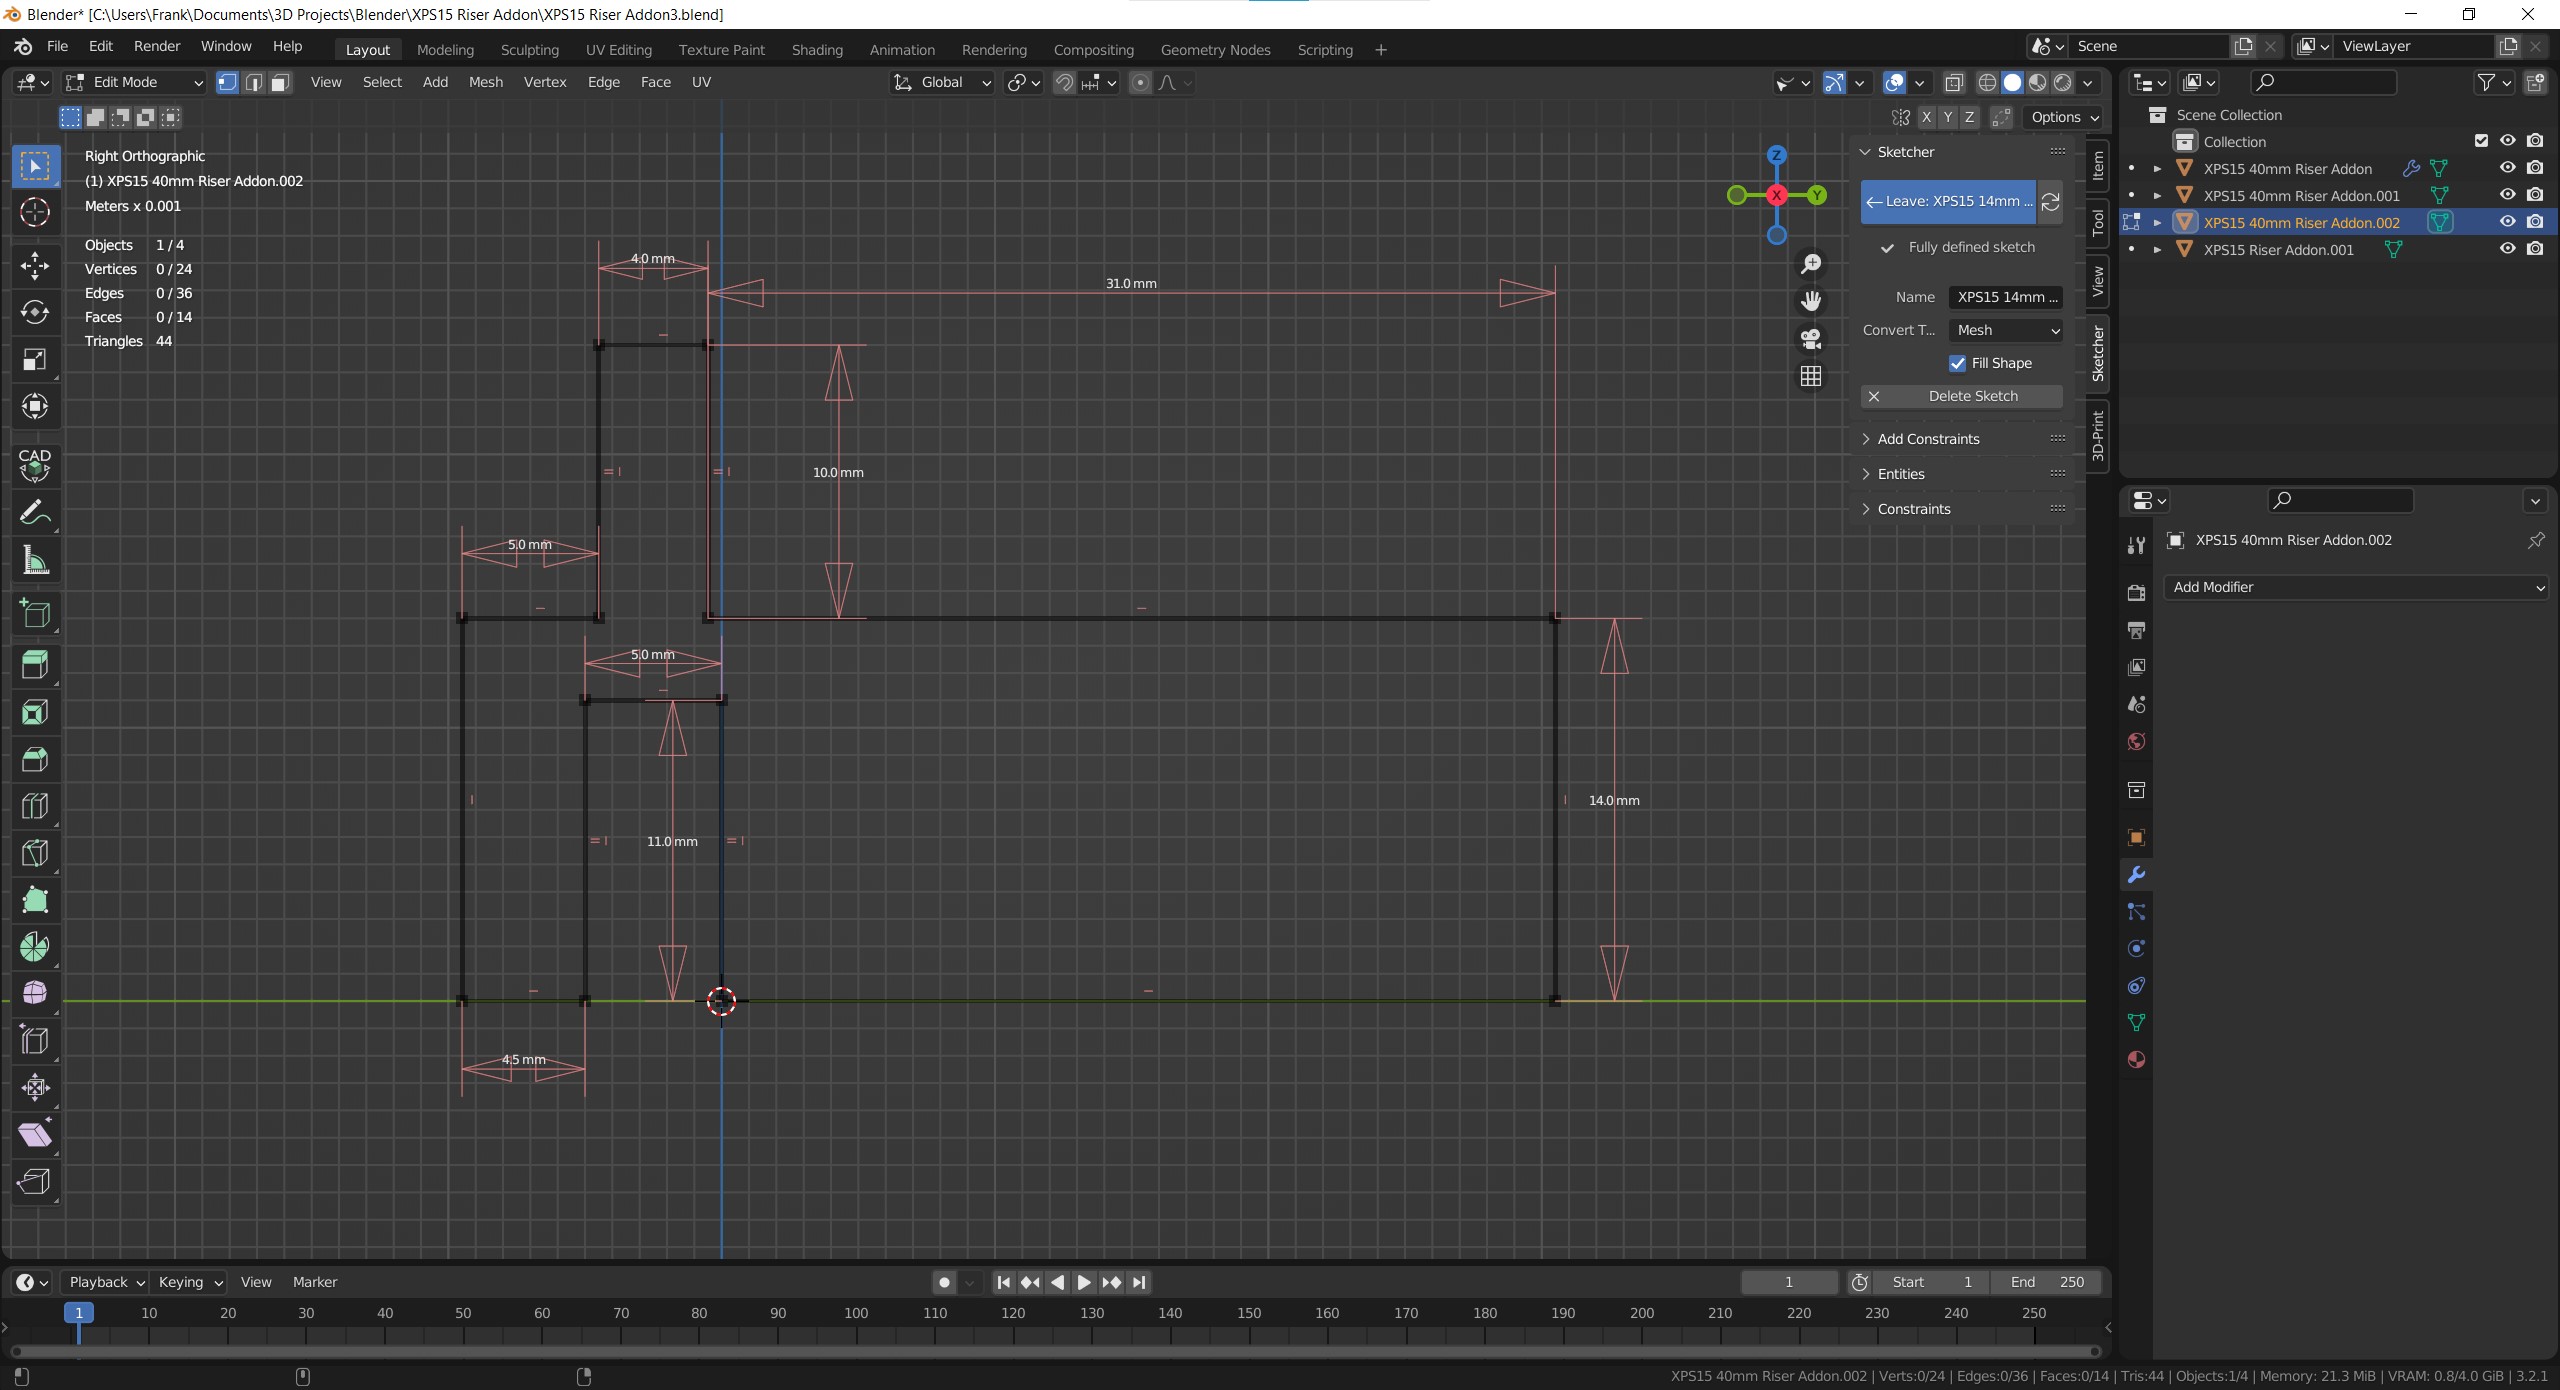Open the Add Modifier dropdown
This screenshot has height=1390, width=2560.
pos(2357,588)
